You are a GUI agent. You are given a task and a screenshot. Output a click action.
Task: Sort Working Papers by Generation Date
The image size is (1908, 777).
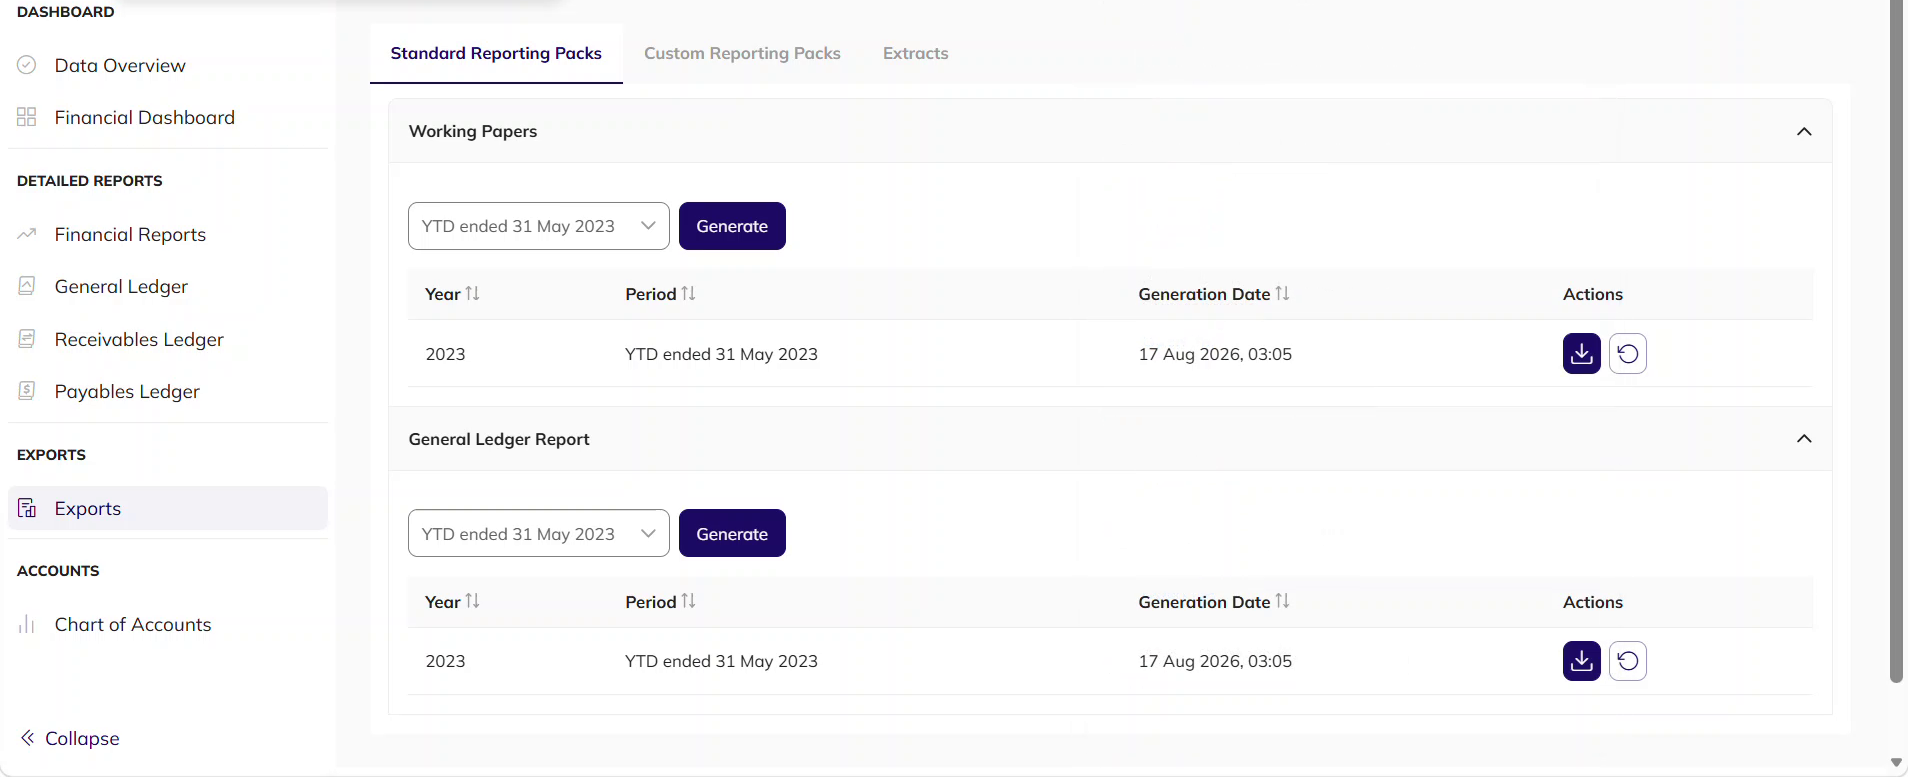(1282, 294)
